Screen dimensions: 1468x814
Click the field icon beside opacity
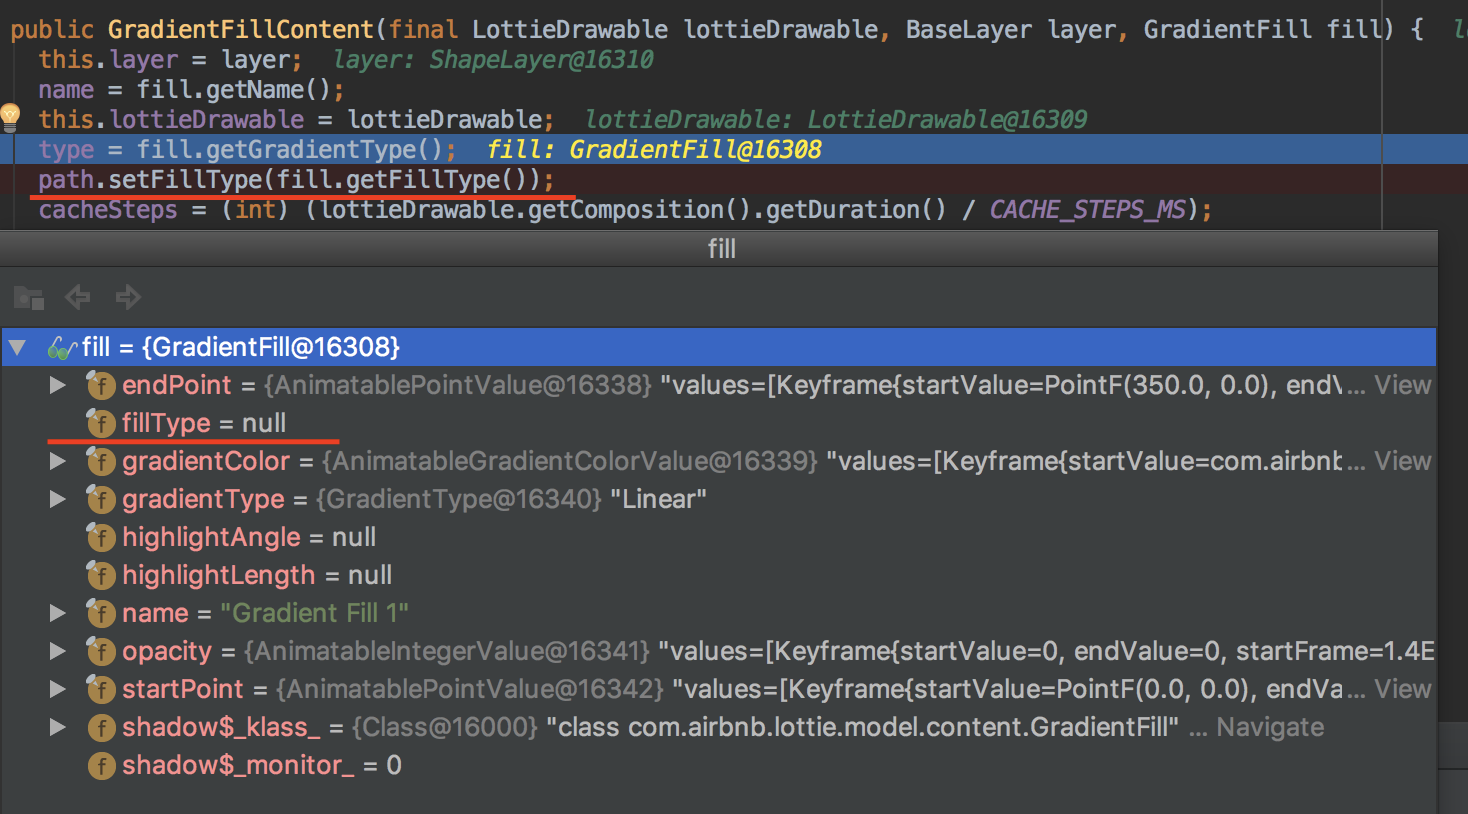(101, 651)
